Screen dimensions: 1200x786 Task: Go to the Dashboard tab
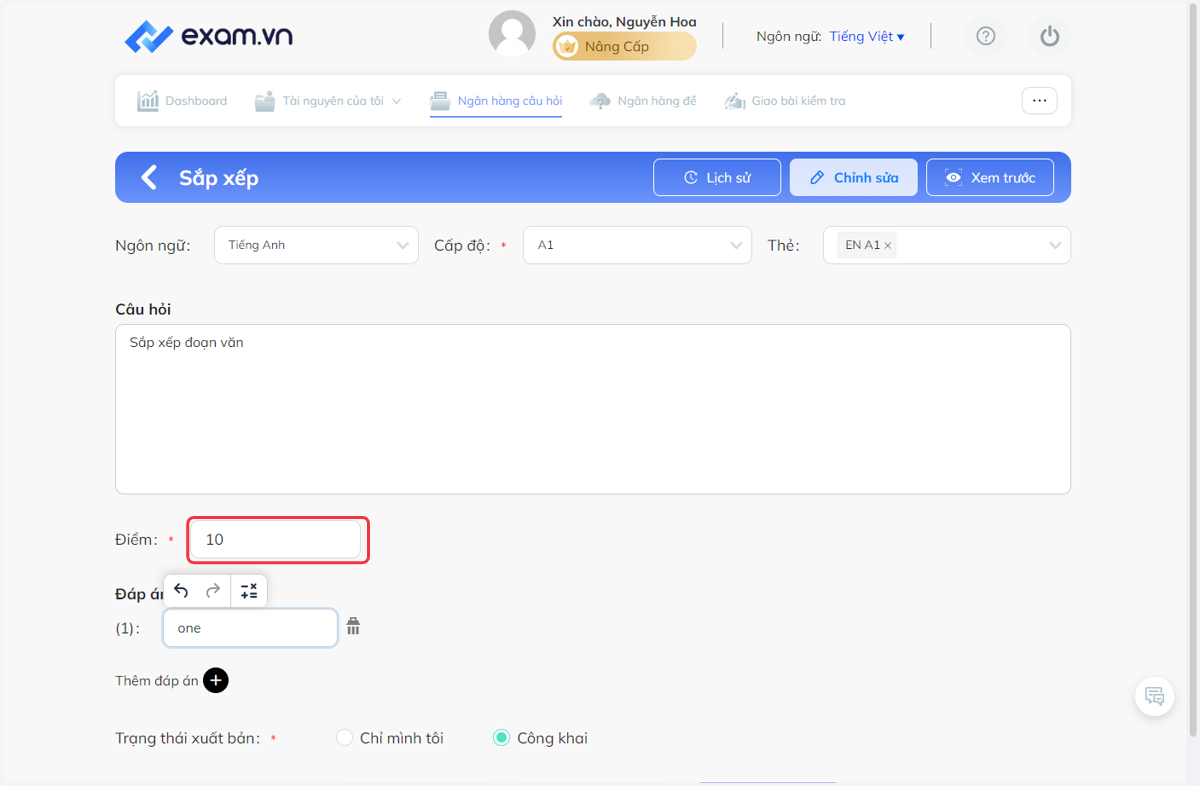tap(182, 101)
